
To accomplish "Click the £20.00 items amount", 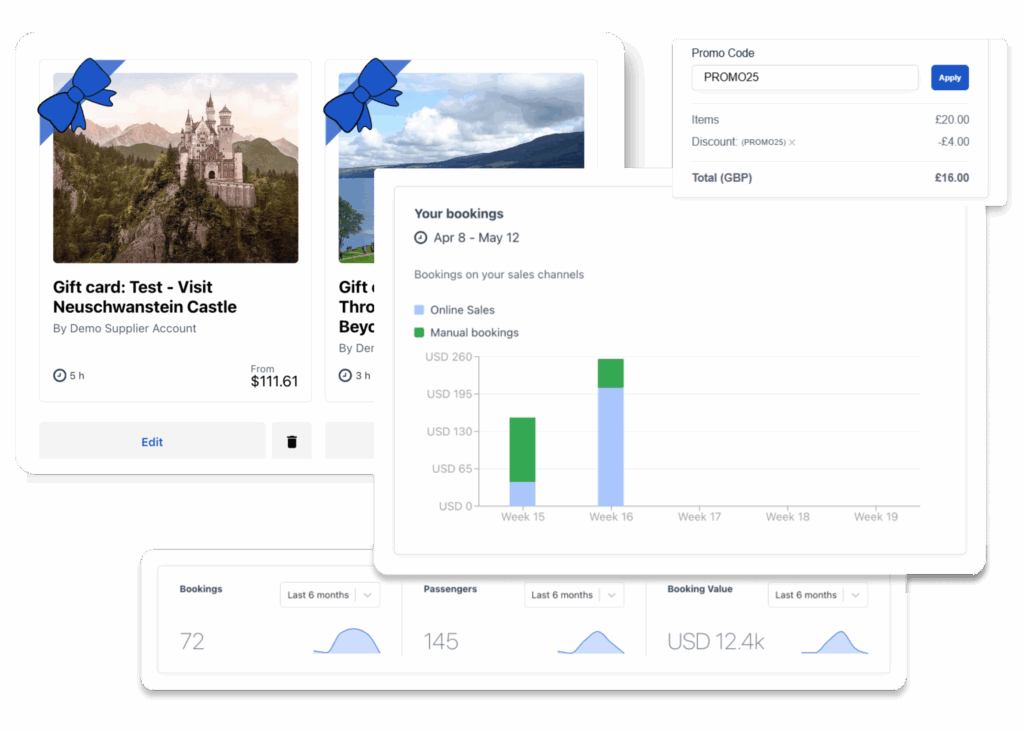I will (952, 120).
